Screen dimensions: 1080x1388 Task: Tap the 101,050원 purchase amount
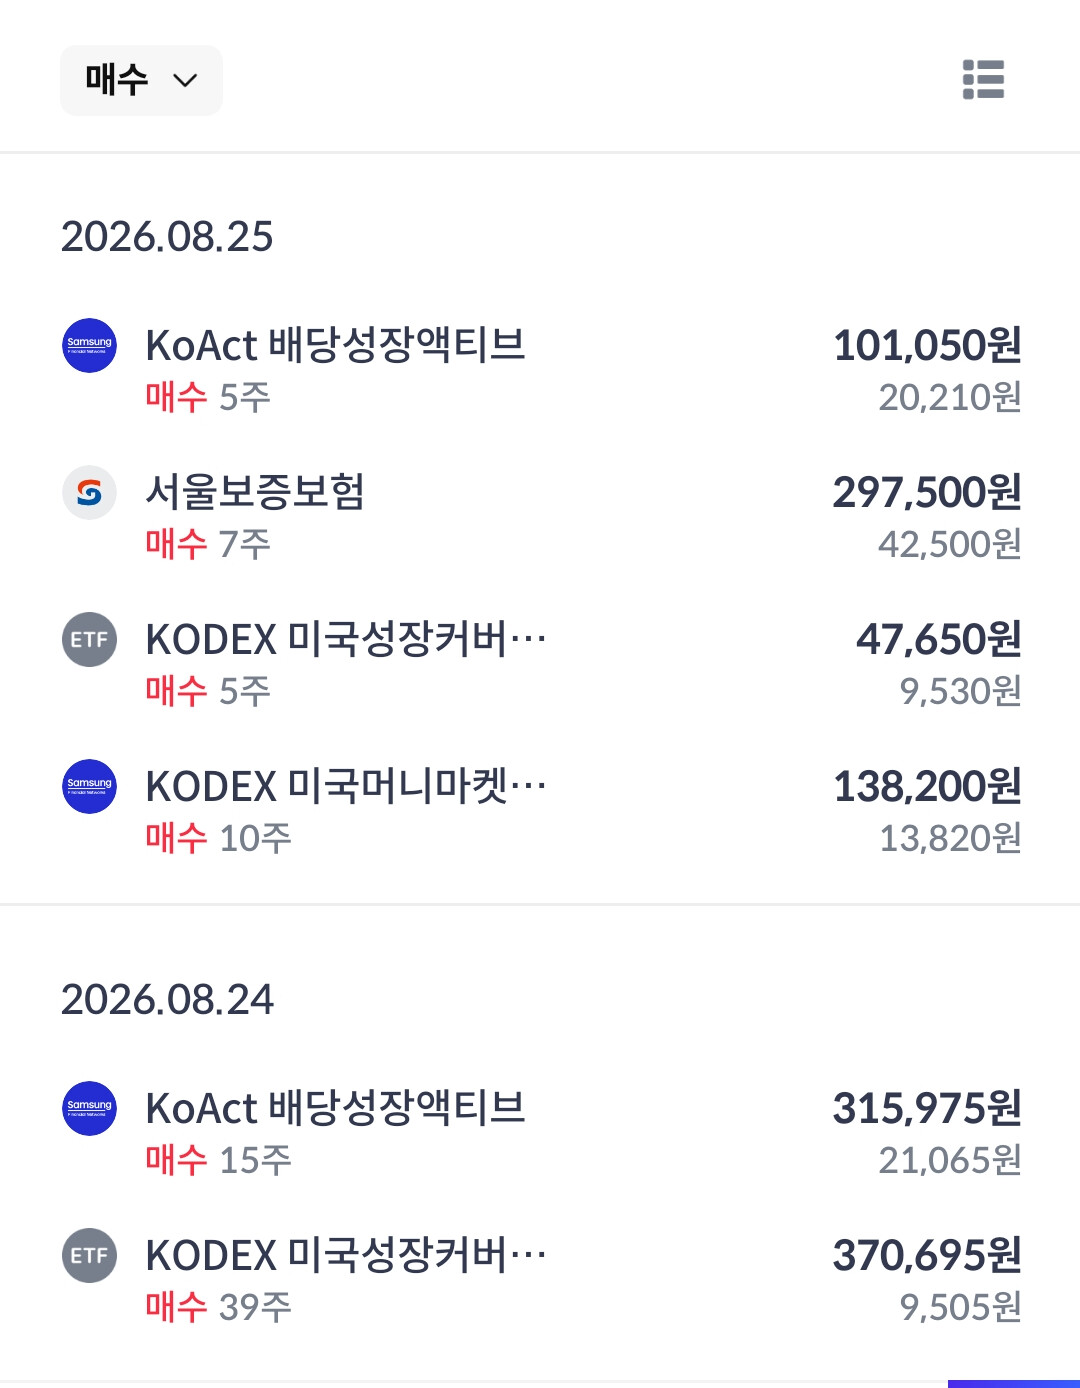[927, 345]
